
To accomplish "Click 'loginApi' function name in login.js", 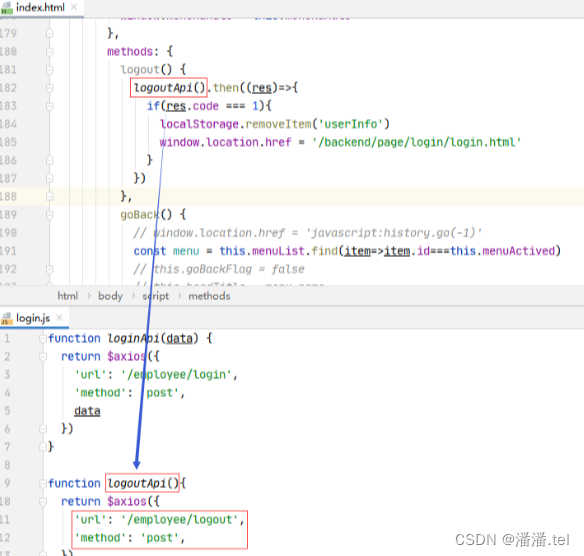I will tap(133, 339).
